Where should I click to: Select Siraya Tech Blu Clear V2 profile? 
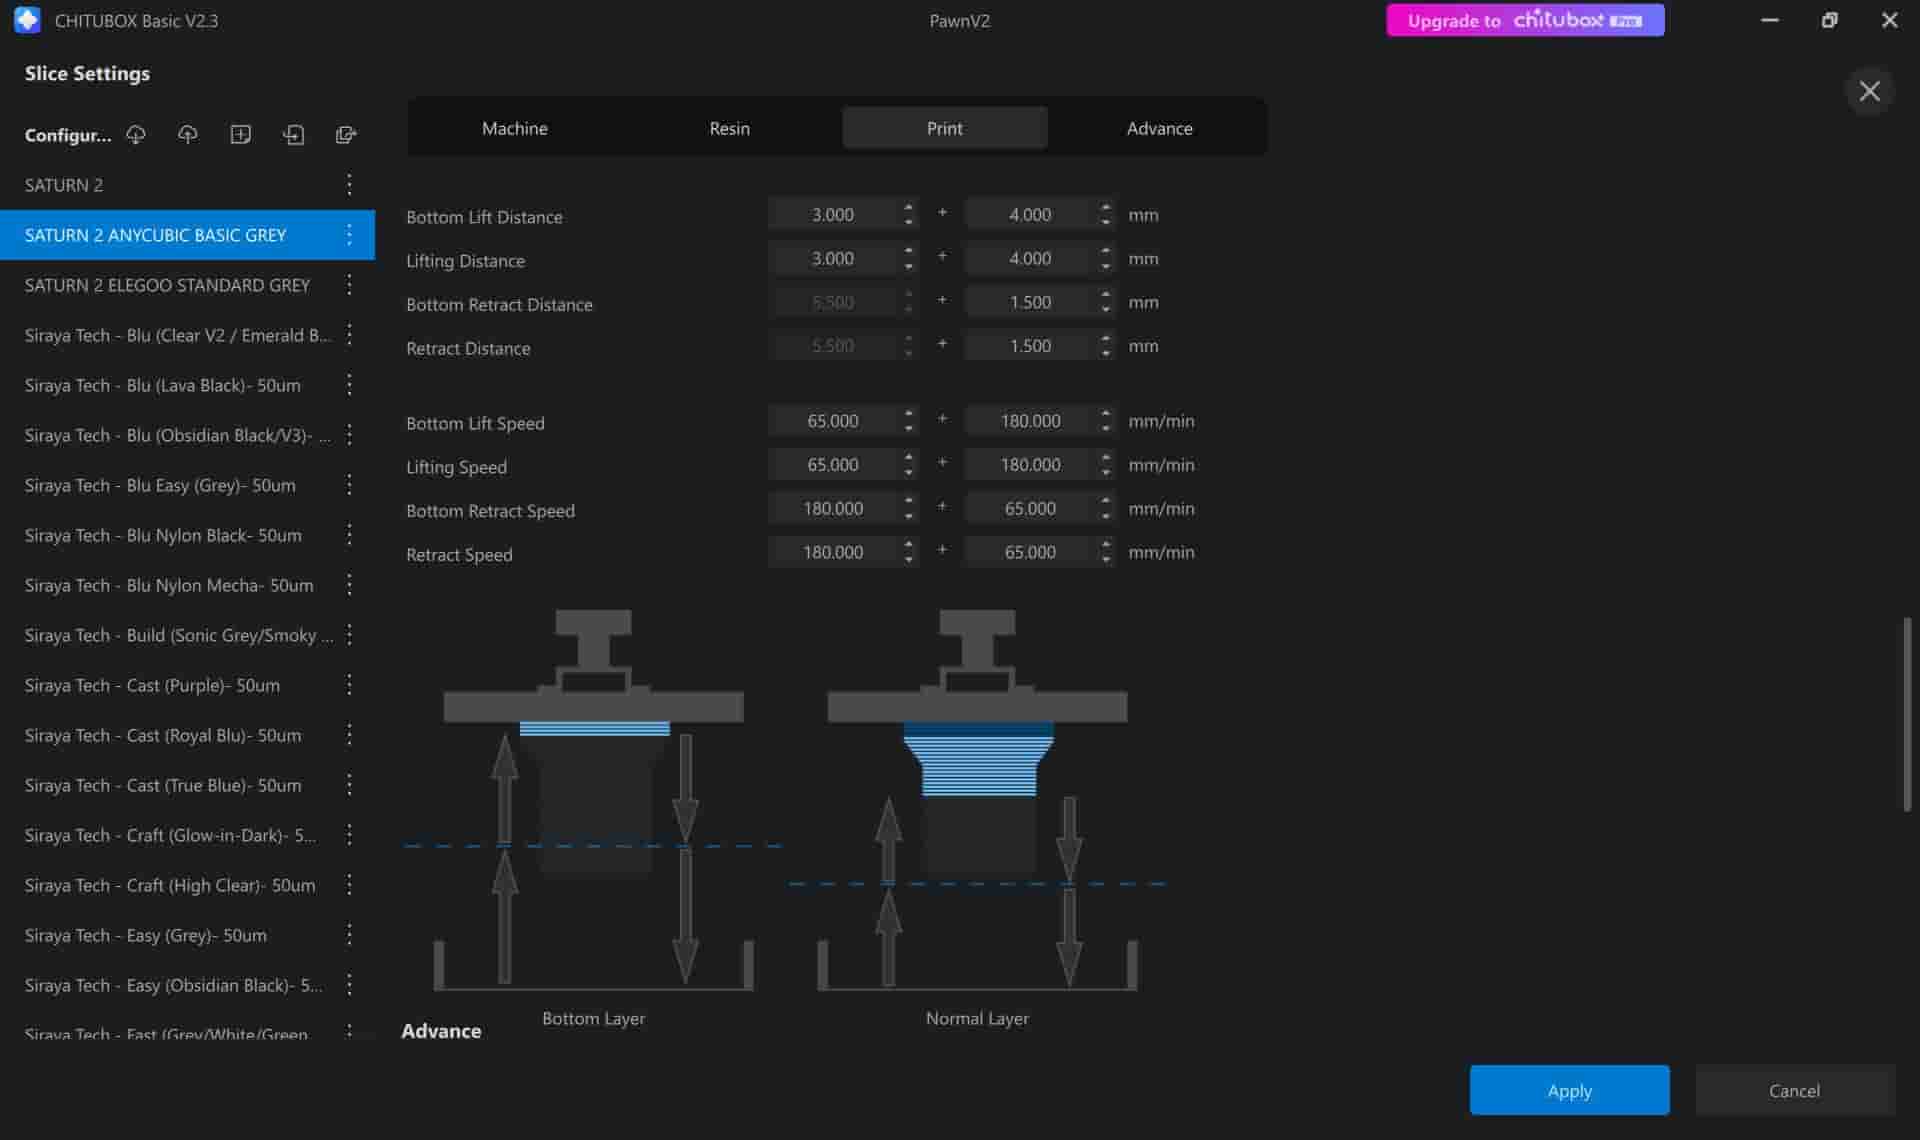pyautogui.click(x=187, y=334)
